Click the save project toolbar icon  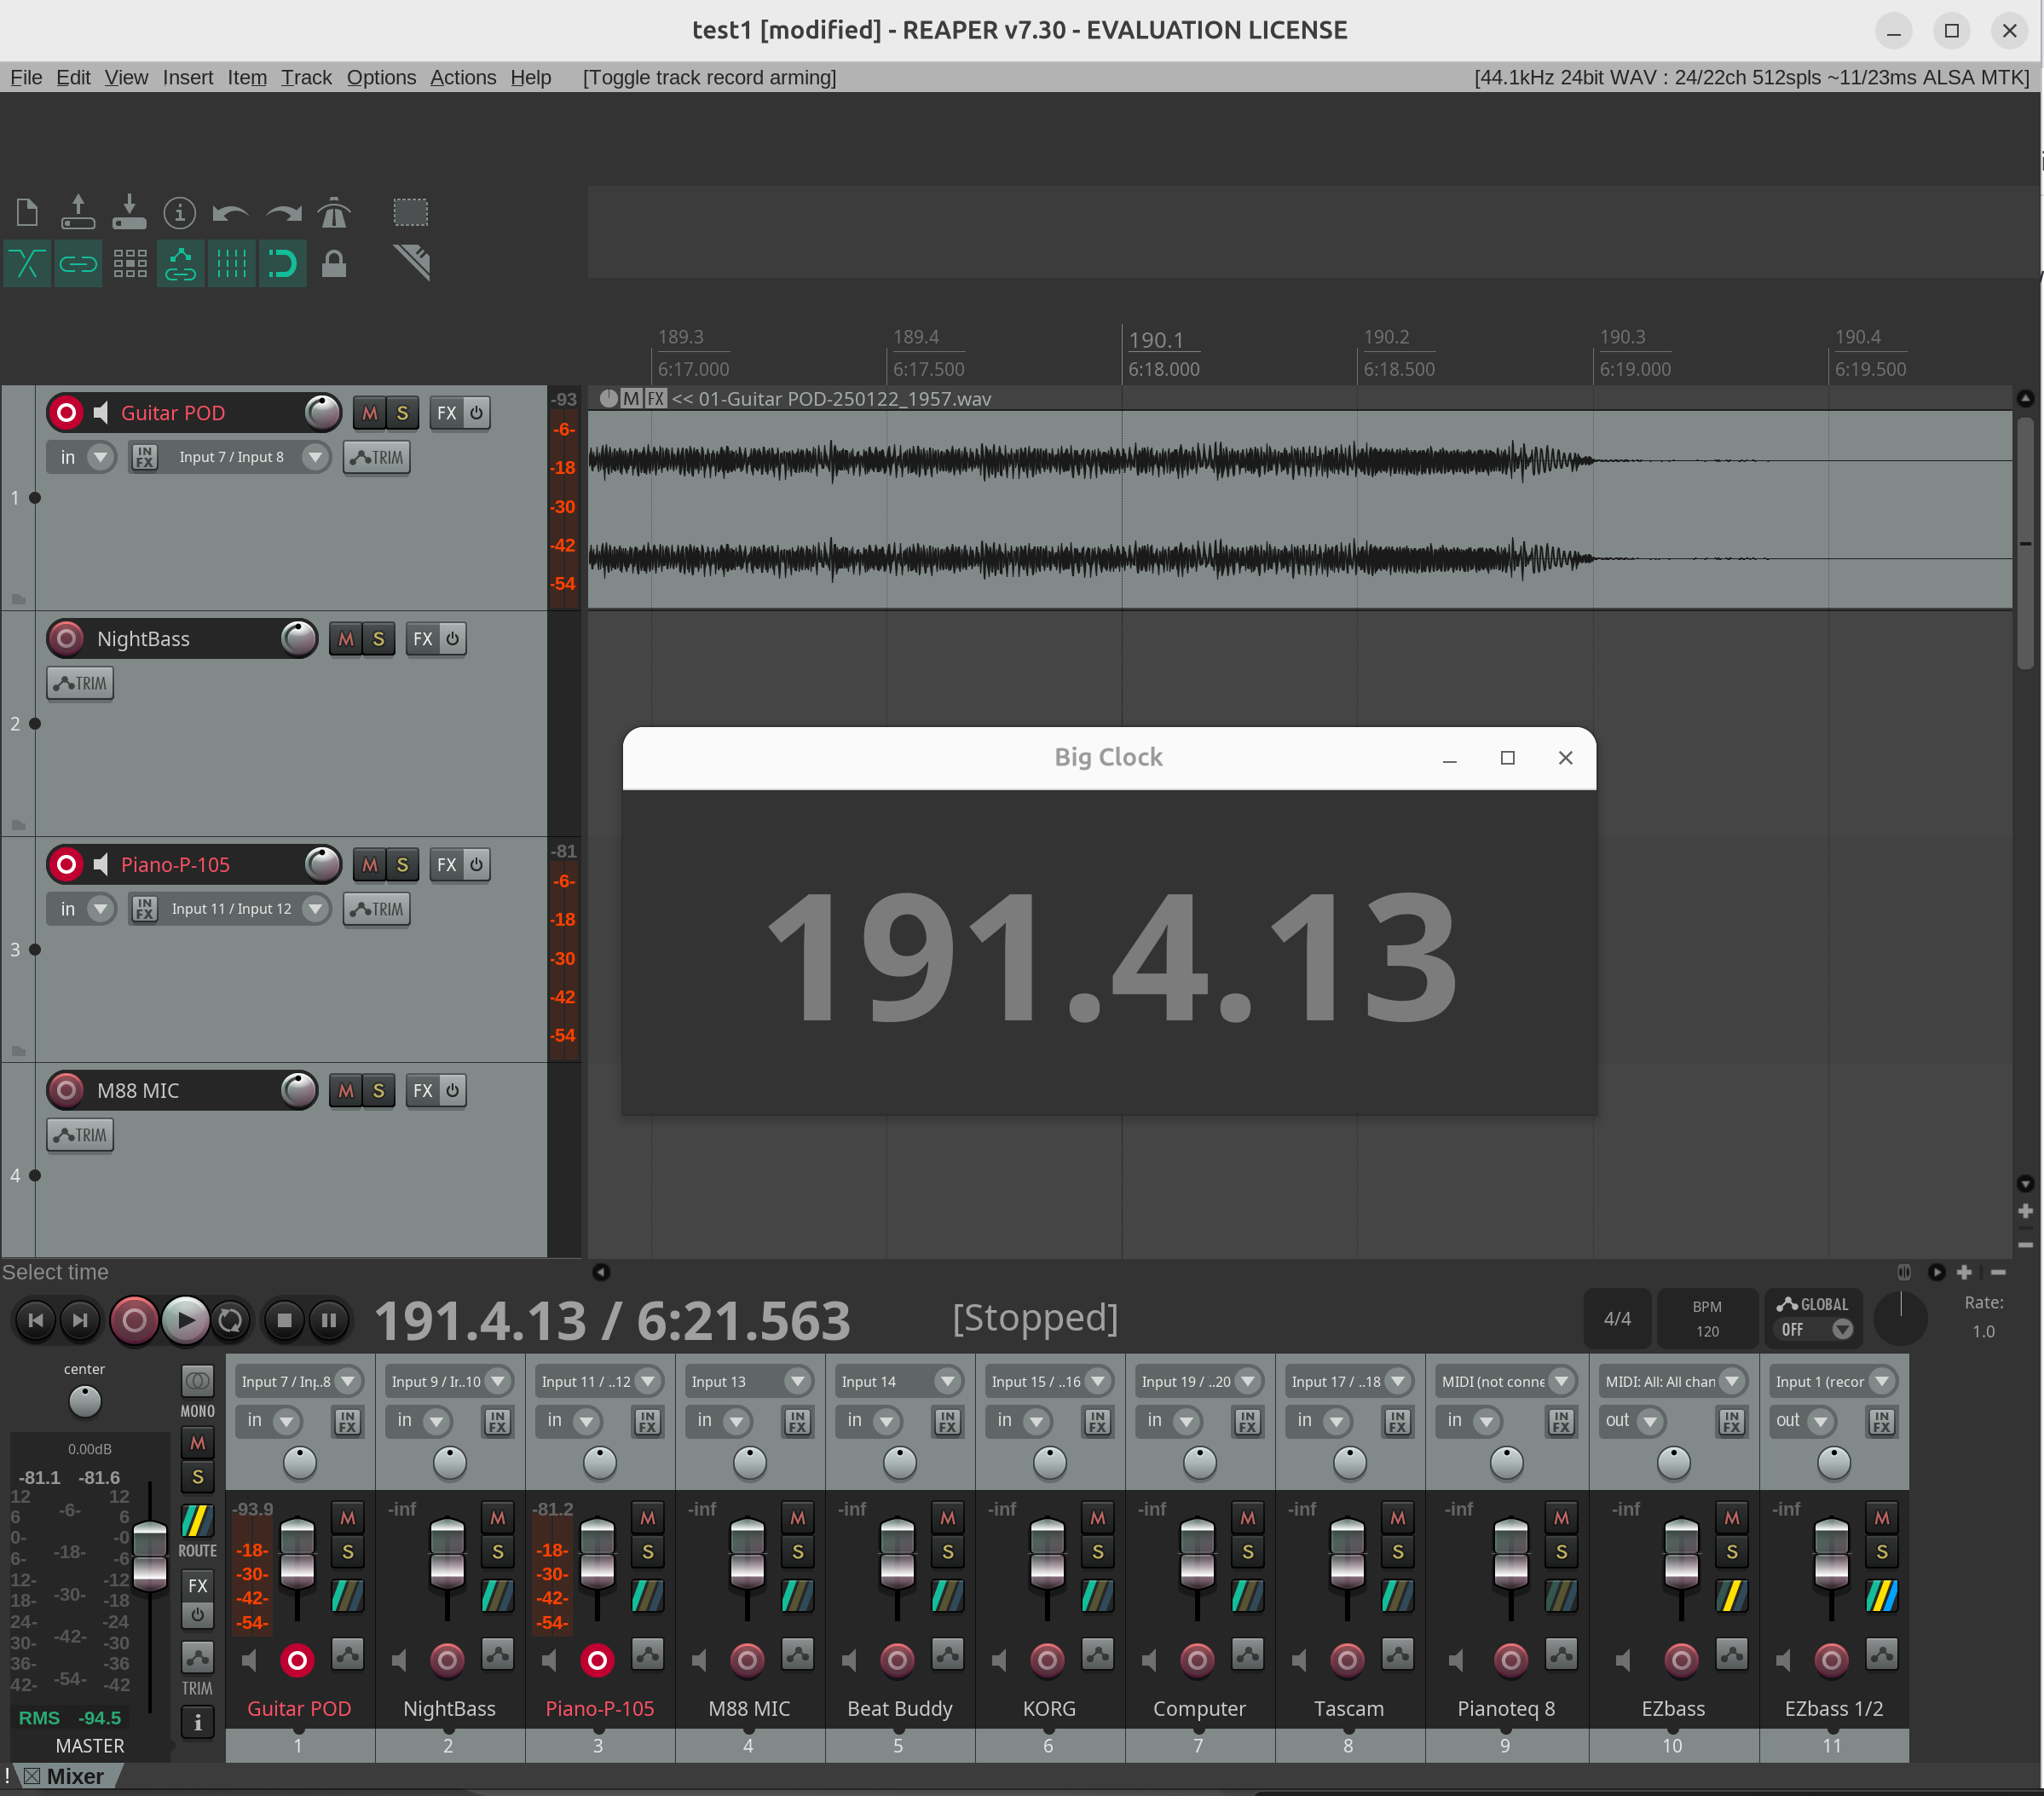coord(129,212)
